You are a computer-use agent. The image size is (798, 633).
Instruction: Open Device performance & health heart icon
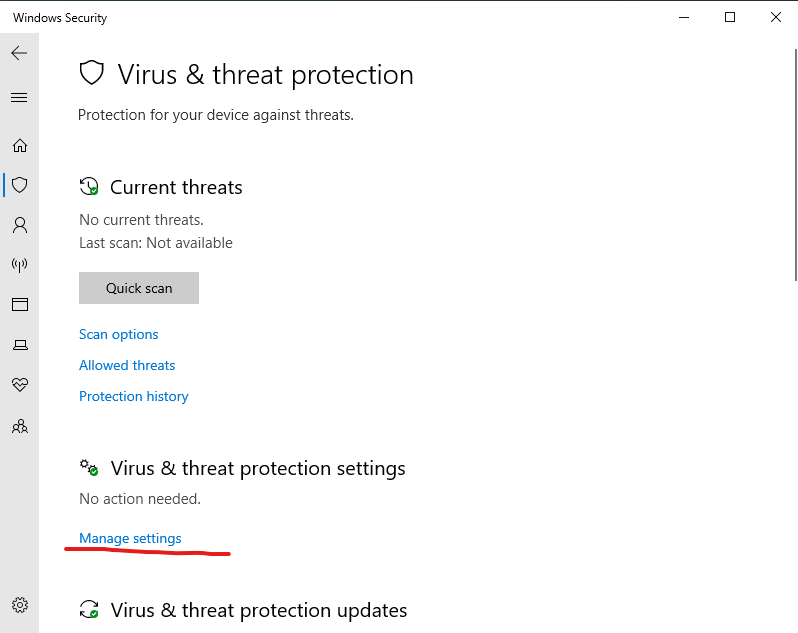[x=19, y=385]
